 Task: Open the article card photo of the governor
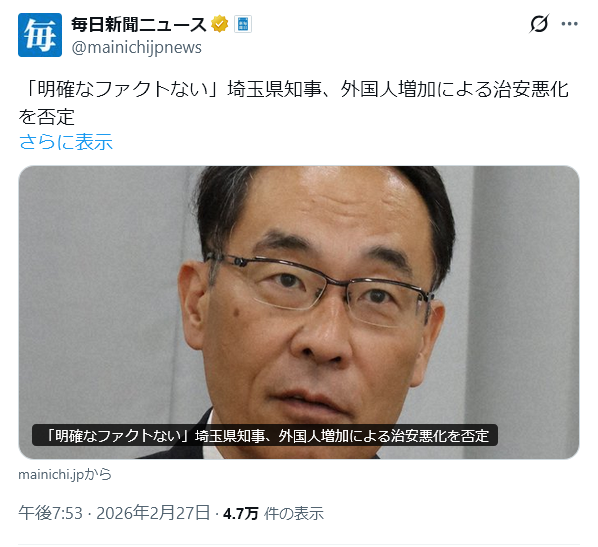coord(299,312)
